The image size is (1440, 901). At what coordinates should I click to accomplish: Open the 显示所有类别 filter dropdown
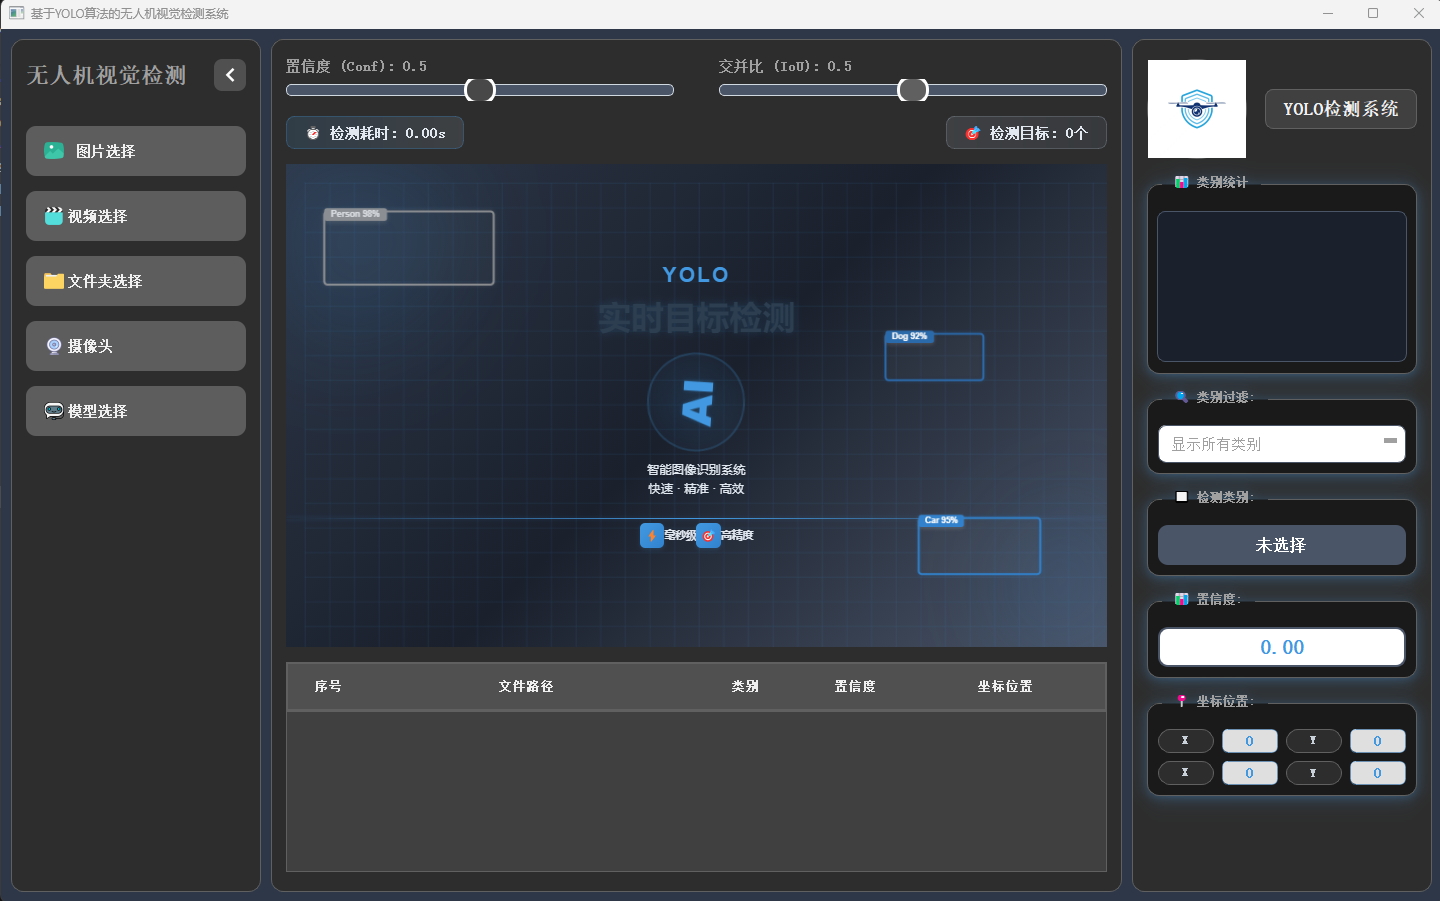(x=1282, y=444)
